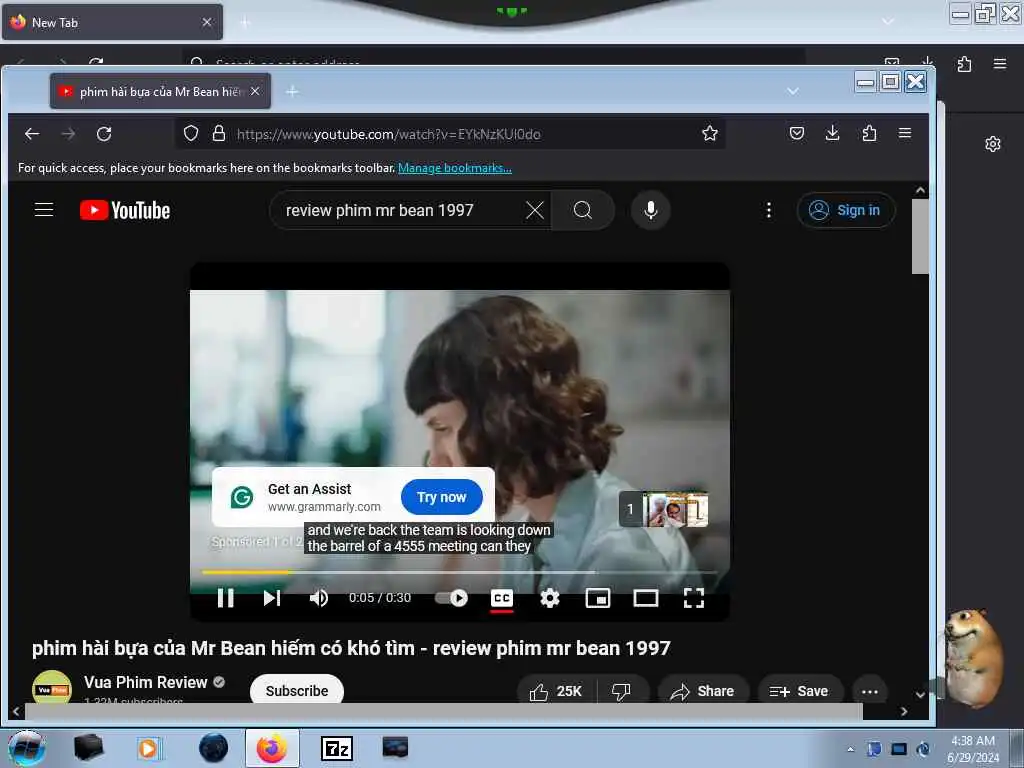Open Manage bookmarks link

455,168
